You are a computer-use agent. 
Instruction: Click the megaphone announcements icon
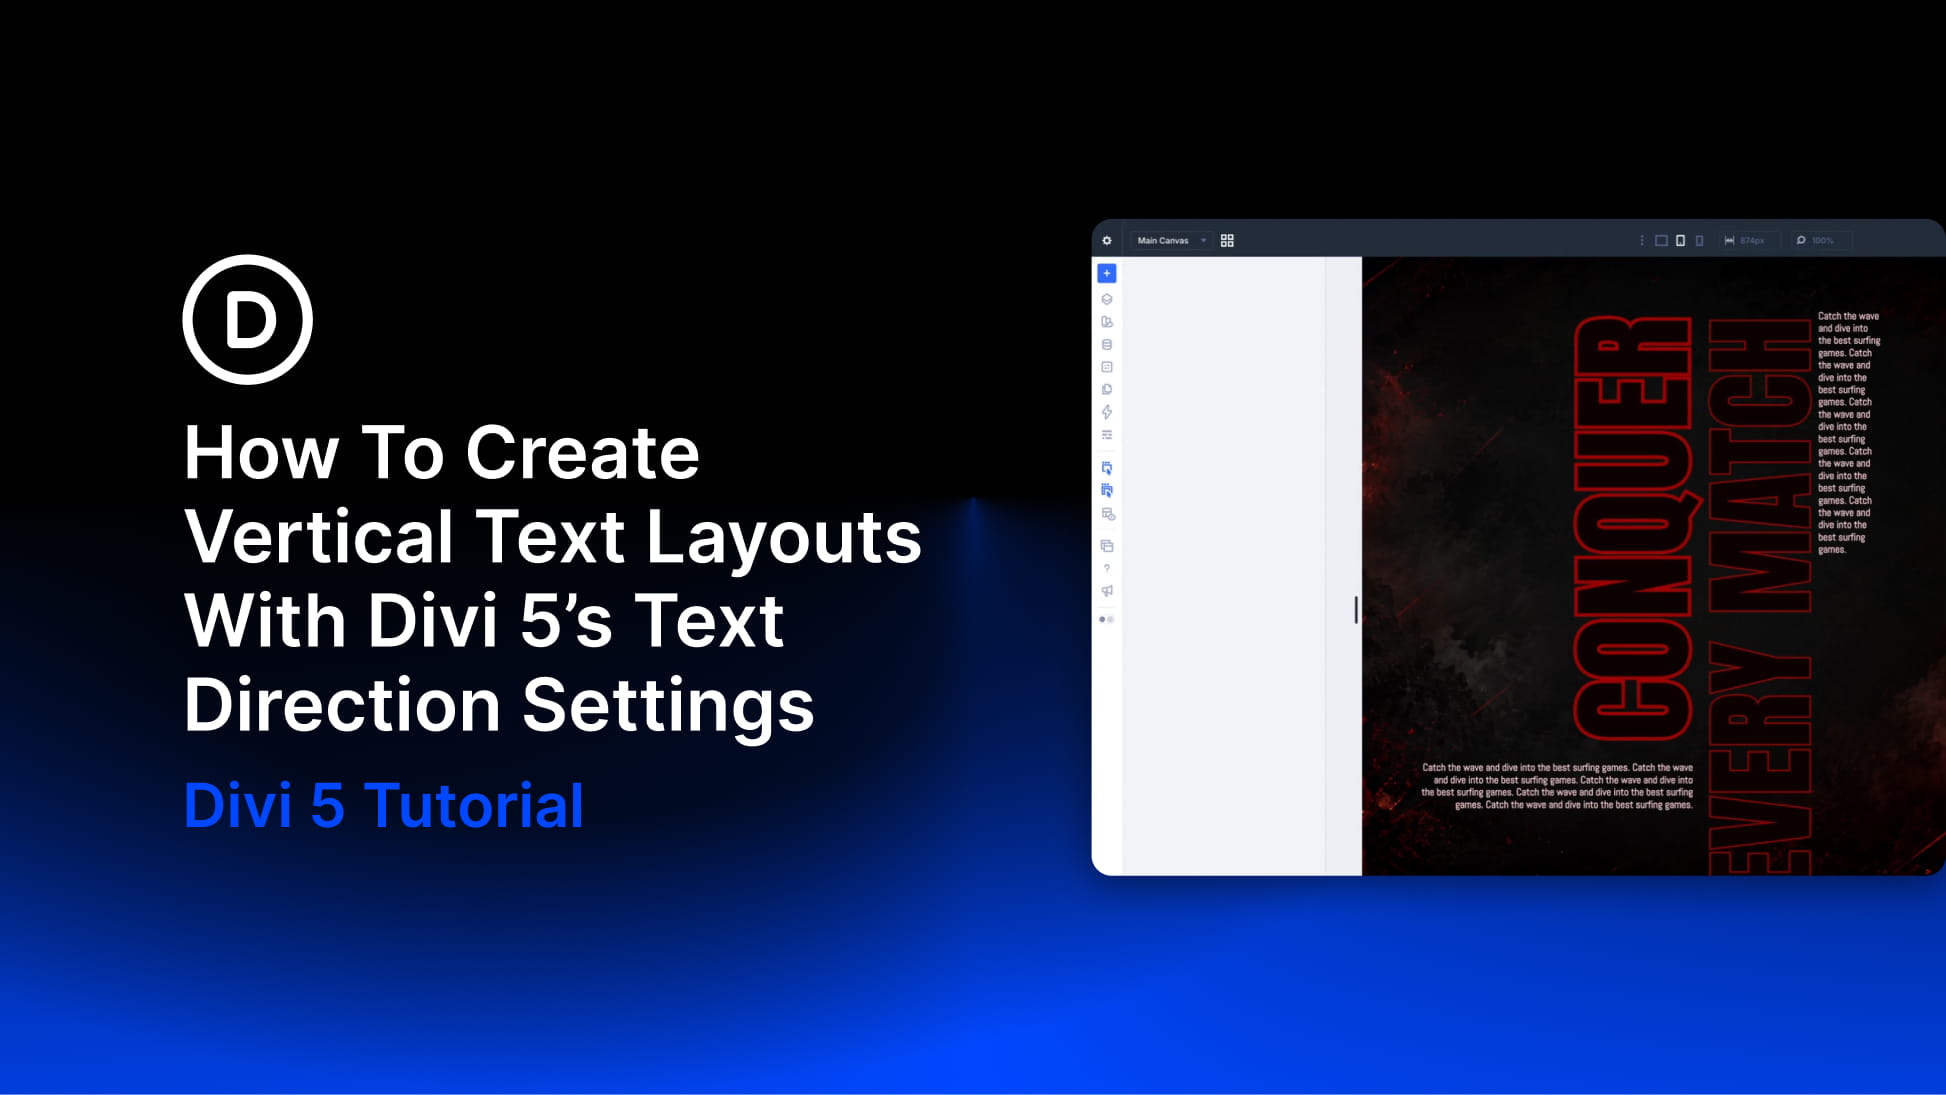click(x=1107, y=591)
